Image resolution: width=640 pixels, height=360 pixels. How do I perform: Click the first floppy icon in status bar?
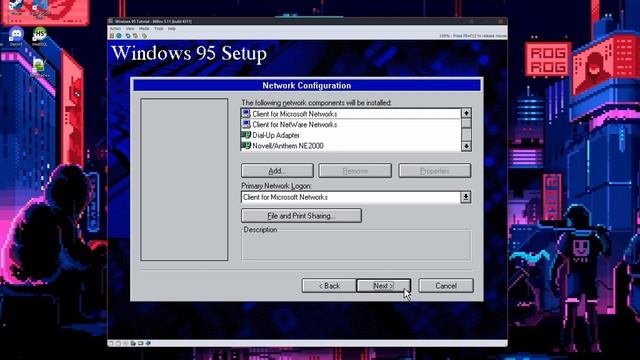(x=111, y=343)
